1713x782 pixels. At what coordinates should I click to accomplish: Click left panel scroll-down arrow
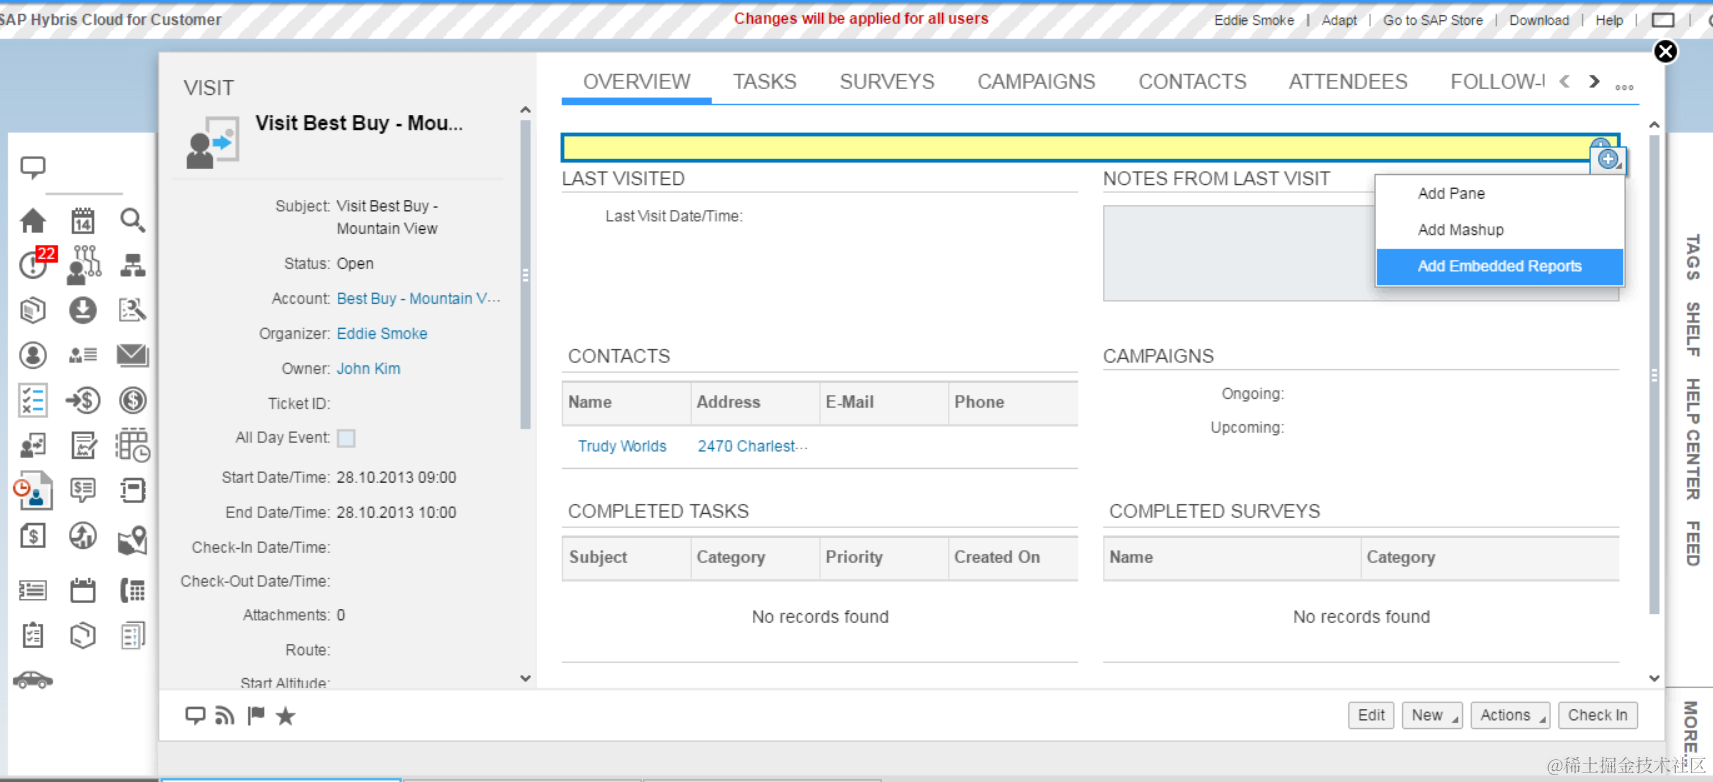(x=525, y=678)
